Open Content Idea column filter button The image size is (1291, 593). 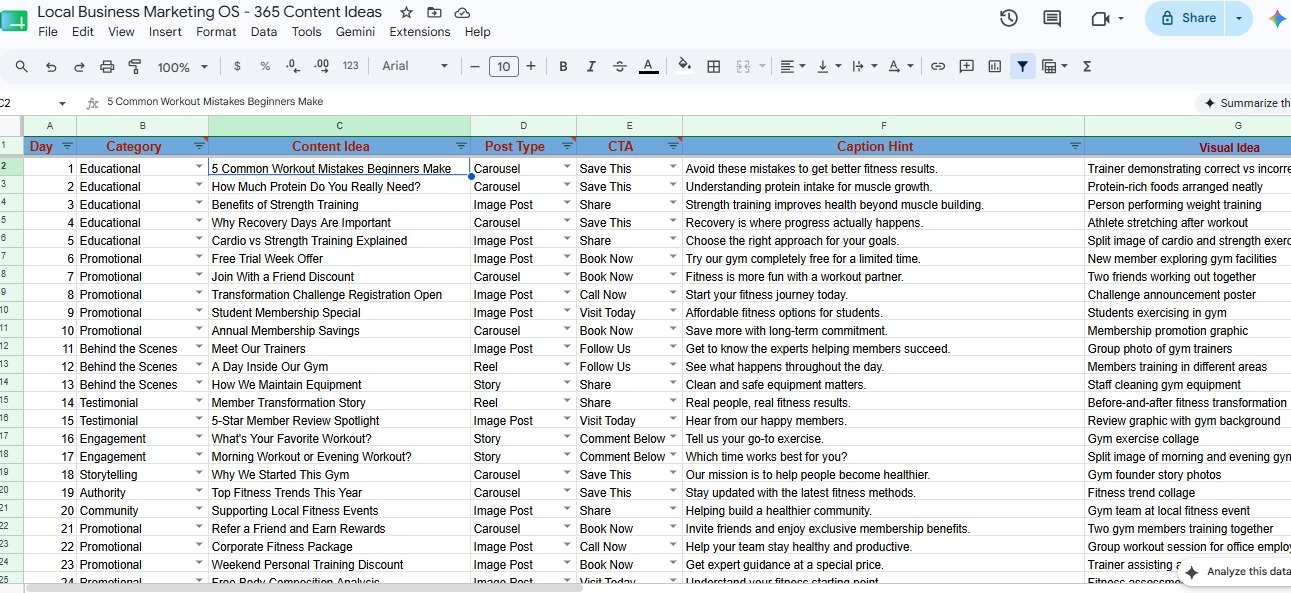(x=461, y=147)
